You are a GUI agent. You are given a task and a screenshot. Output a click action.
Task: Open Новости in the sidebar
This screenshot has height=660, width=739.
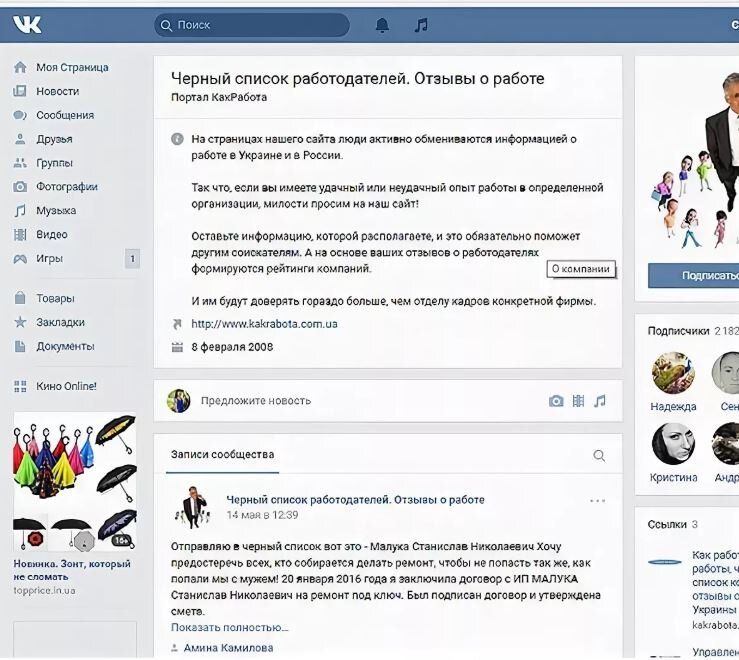coord(57,91)
